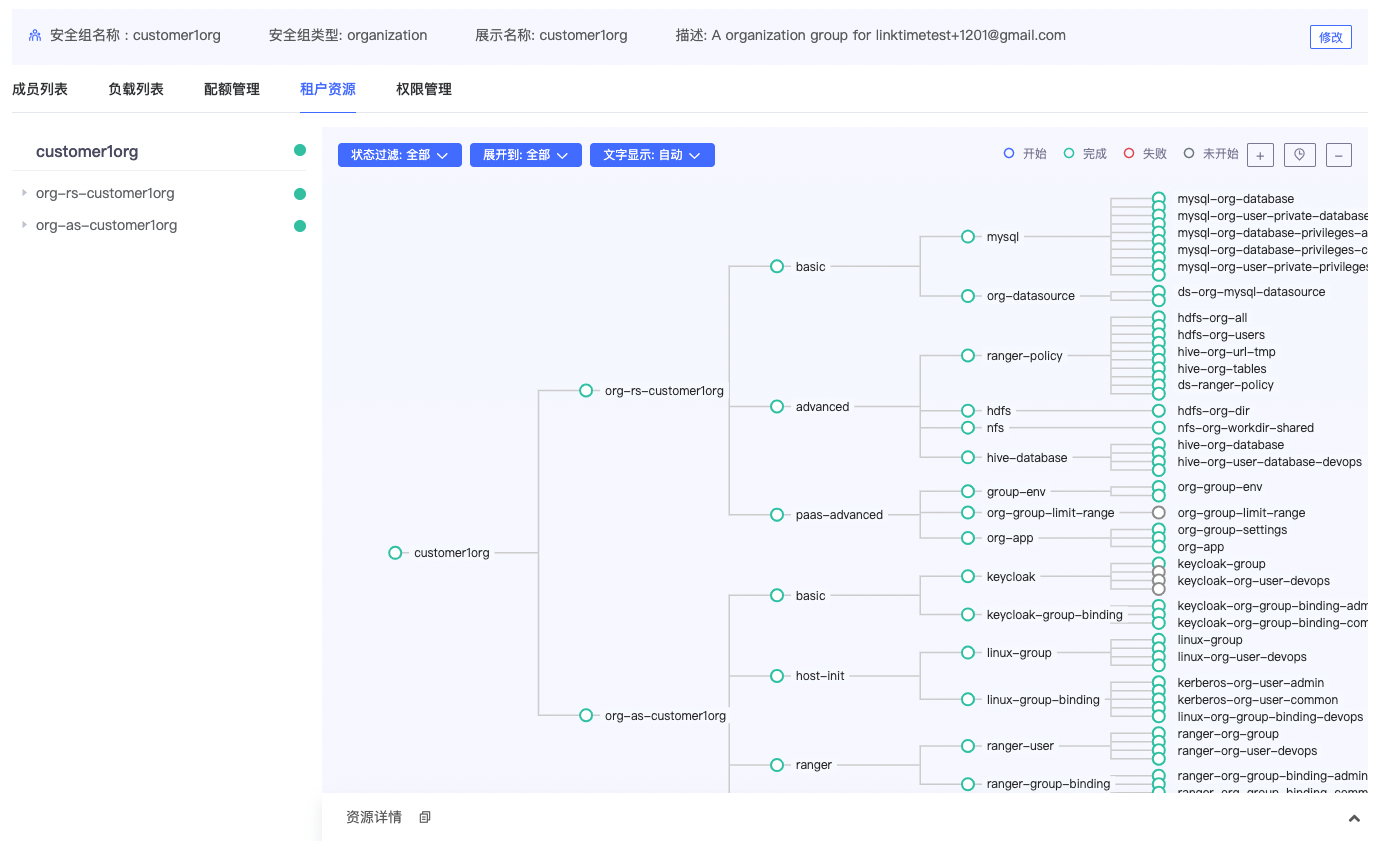Image resolution: width=1379 pixels, height=849 pixels.
Task: Click the green status dot beside org-as-customer1org
Action: click(300, 226)
